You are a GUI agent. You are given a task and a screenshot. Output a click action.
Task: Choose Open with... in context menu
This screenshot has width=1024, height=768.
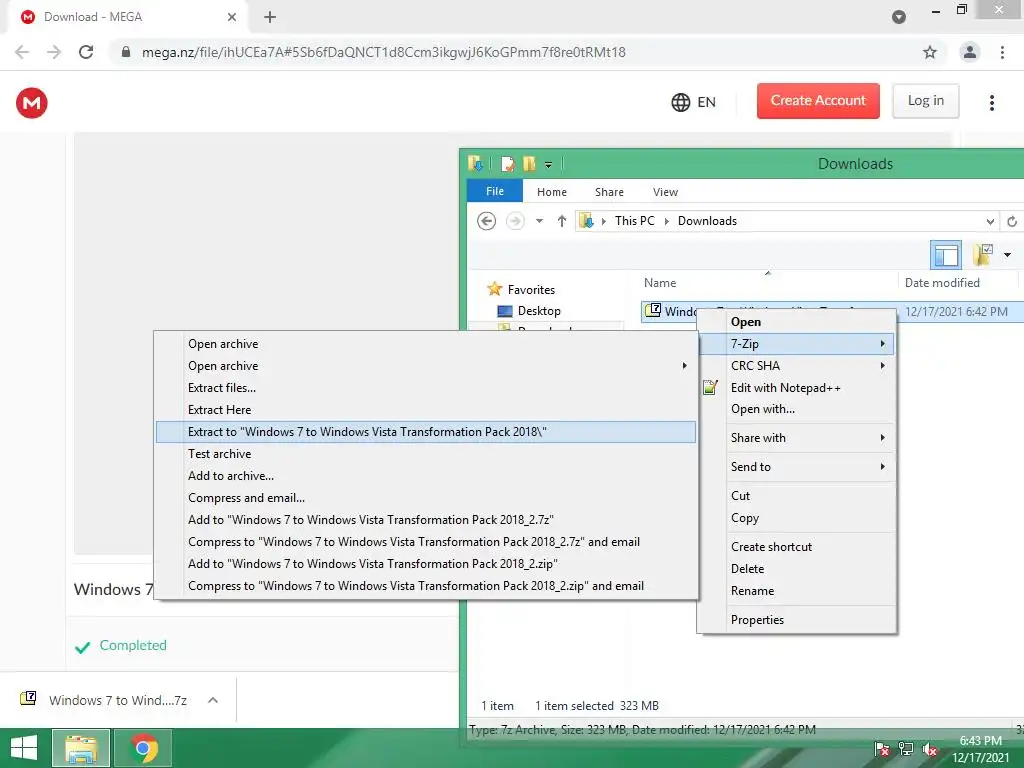pos(796,409)
